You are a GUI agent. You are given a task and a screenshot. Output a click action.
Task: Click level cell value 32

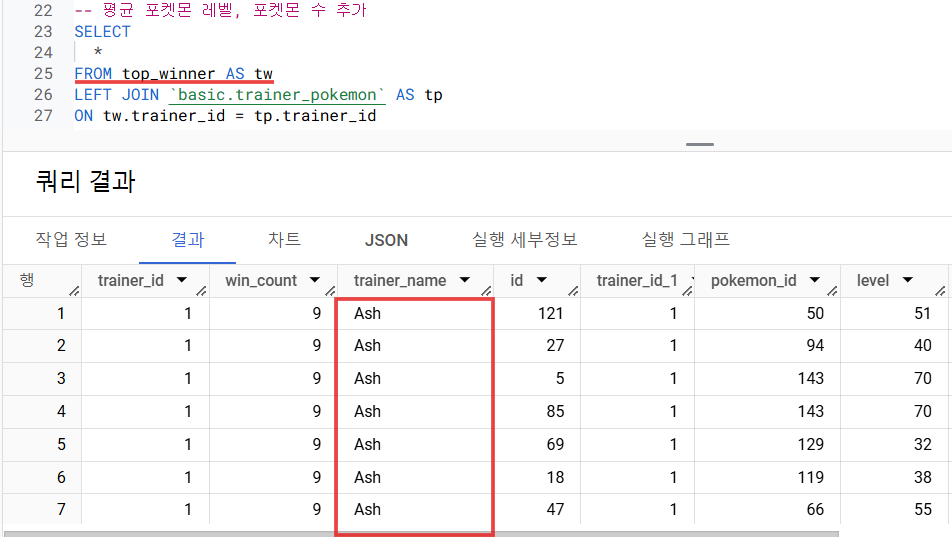[x=922, y=444]
